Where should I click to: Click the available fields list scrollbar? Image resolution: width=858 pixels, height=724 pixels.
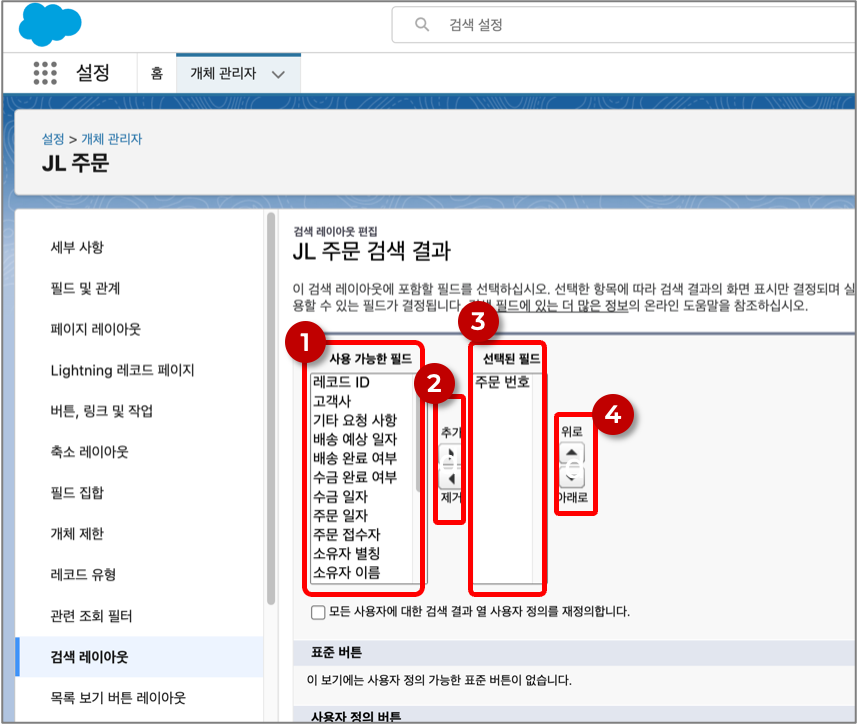pos(420,432)
